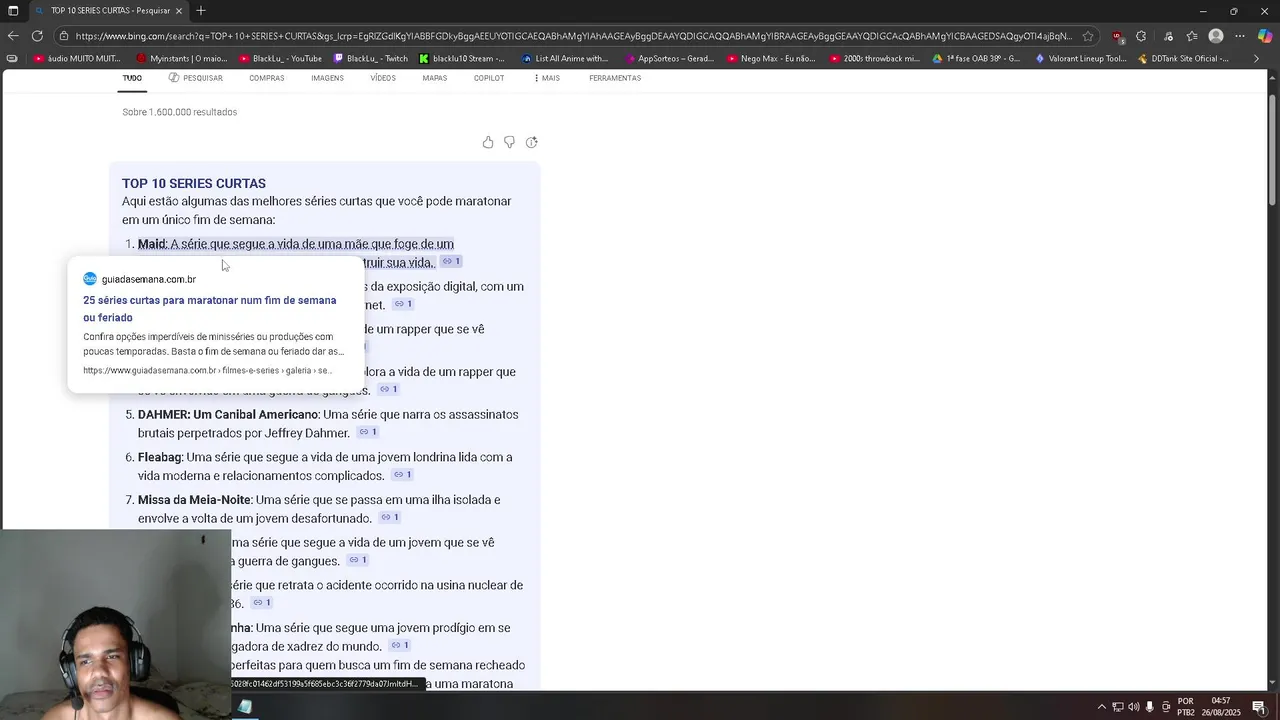Open the POR PTB2 language indicator
1280x720 pixels.
(1186, 707)
